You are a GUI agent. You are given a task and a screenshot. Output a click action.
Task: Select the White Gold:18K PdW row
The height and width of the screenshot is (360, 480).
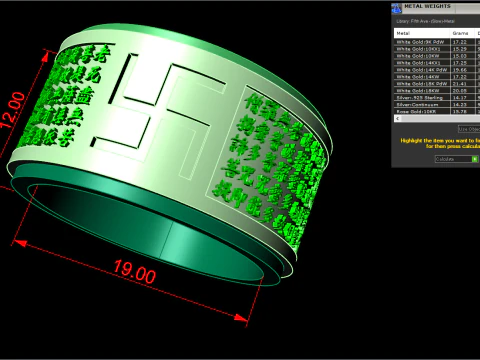[437, 84]
